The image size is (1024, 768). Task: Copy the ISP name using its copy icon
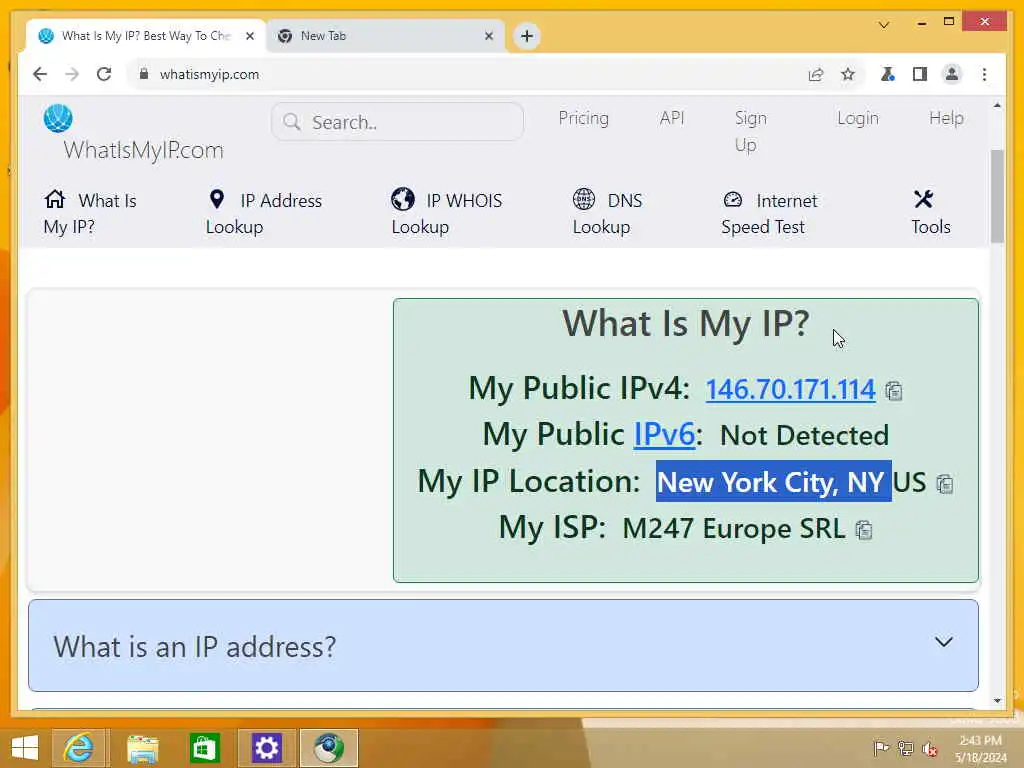[x=863, y=530]
